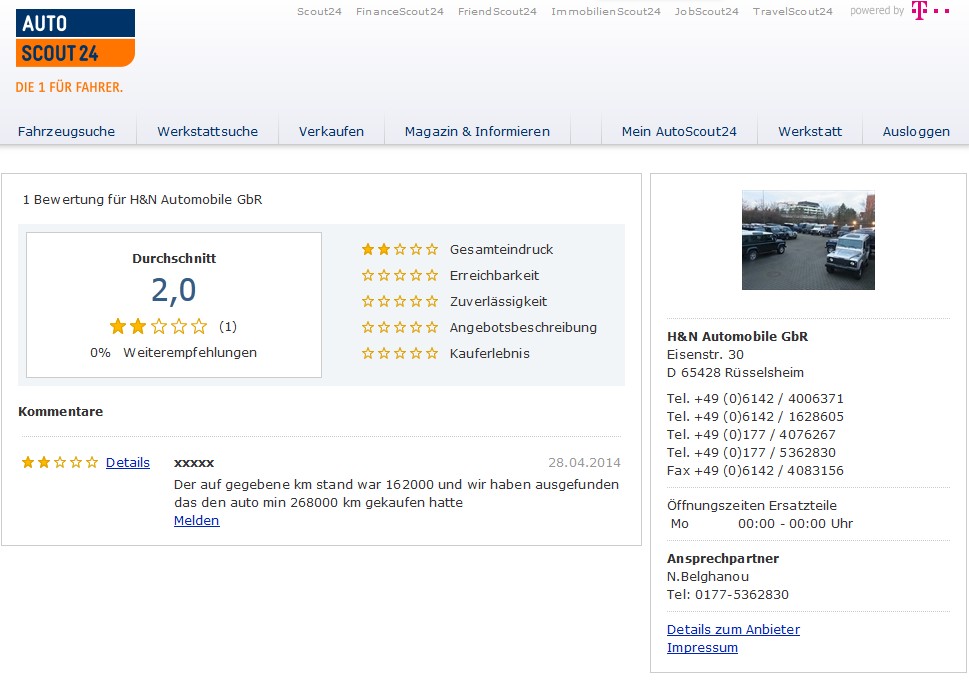Open the Fahrzeugsuche menu
The width and height of the screenshot is (969, 682).
coord(66,132)
